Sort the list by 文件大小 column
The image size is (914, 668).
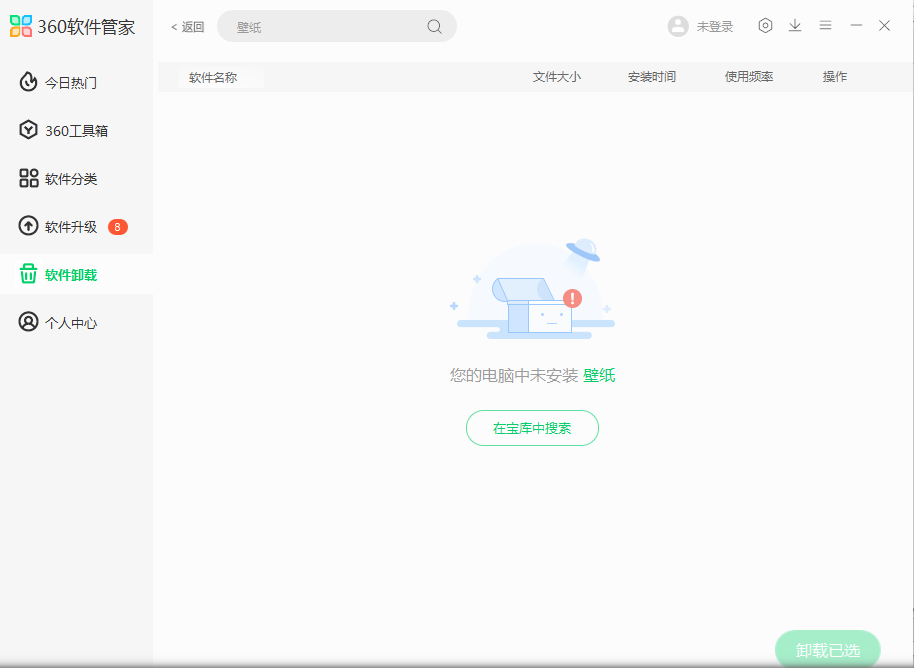point(556,77)
